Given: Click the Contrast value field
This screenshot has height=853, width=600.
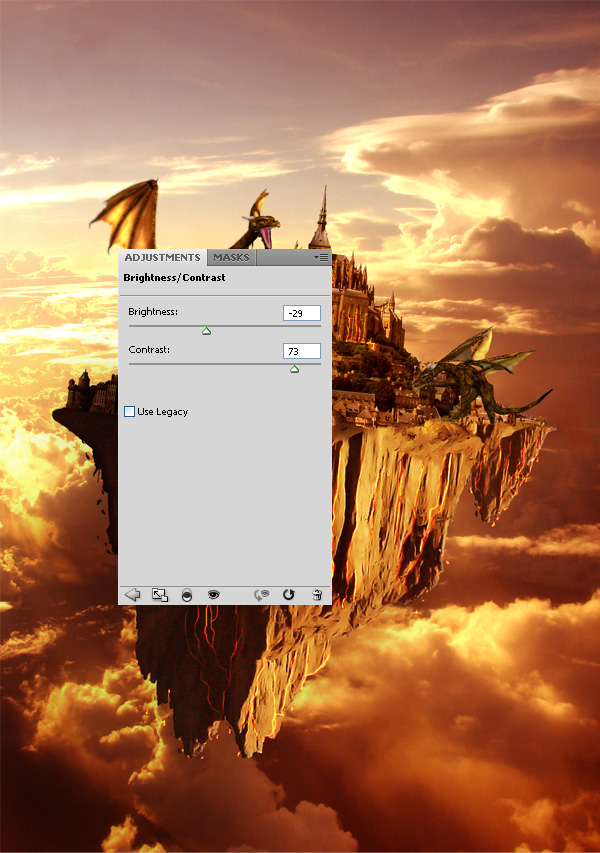Looking at the screenshot, I should click(x=301, y=351).
